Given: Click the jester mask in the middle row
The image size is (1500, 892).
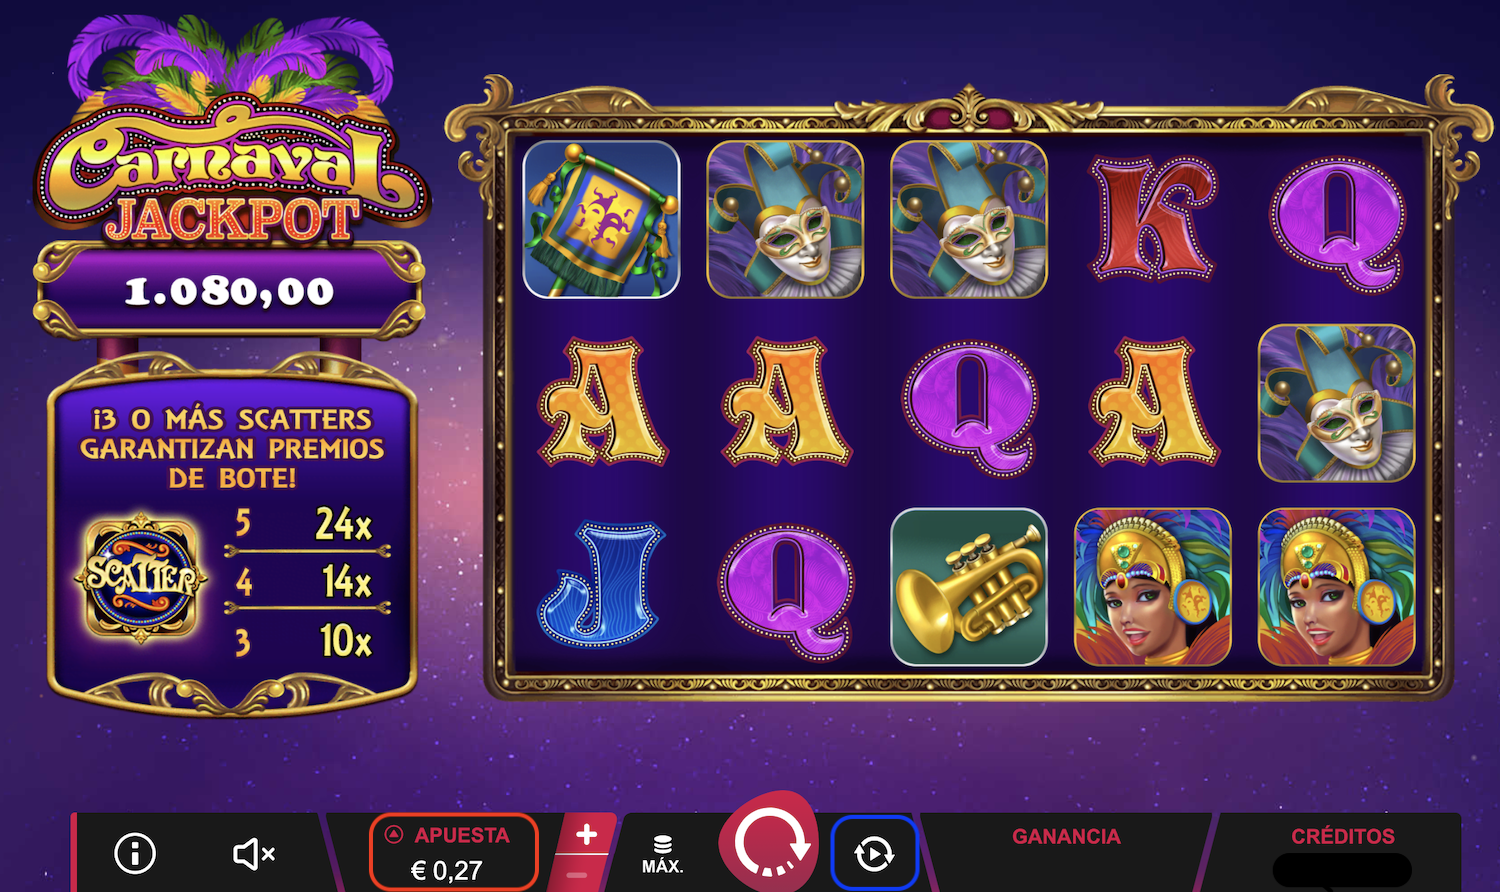Looking at the screenshot, I should pyautogui.click(x=1337, y=403).
